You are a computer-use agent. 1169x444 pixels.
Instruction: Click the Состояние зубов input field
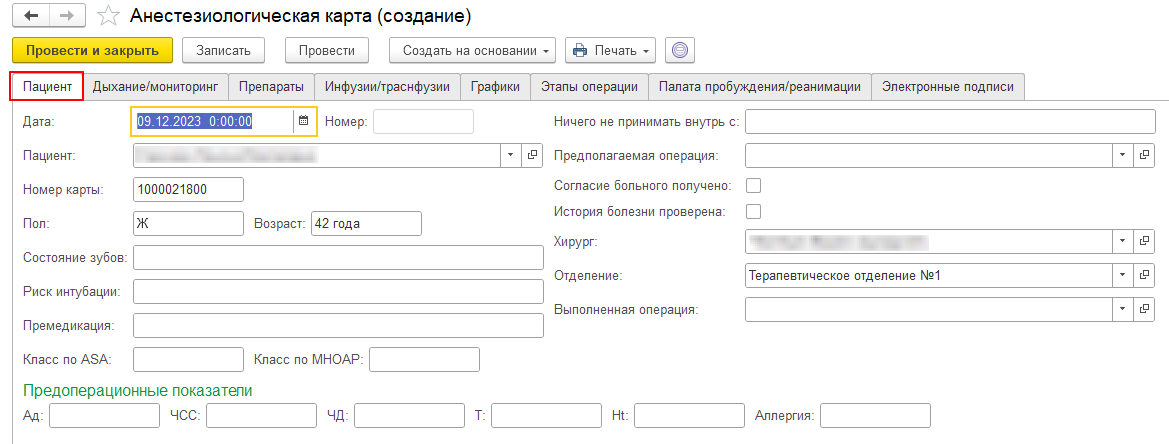pos(338,257)
